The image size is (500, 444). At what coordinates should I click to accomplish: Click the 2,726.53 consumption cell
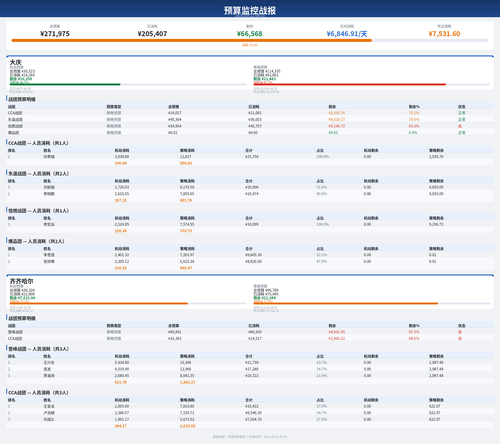122,187
